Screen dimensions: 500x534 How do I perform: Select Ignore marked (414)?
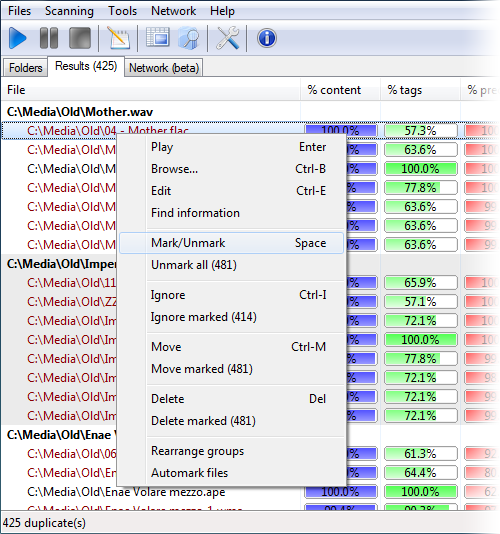pyautogui.click(x=232, y=317)
